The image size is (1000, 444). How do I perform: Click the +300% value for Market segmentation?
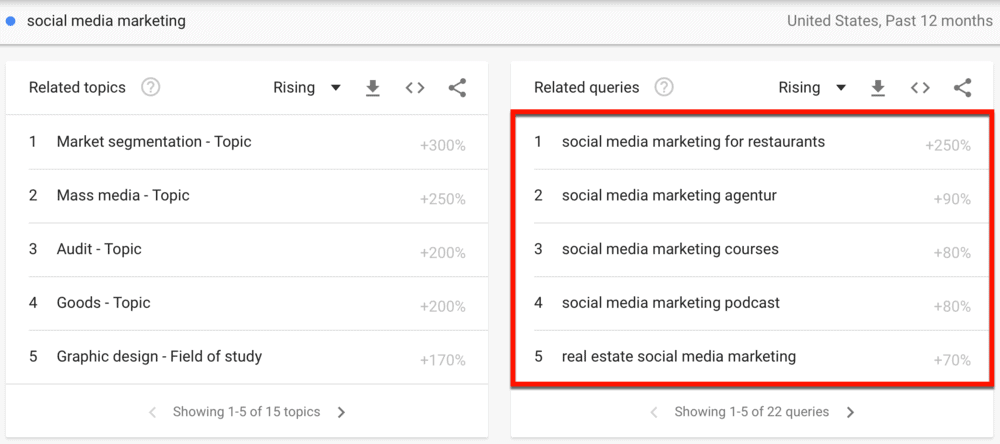tap(443, 146)
